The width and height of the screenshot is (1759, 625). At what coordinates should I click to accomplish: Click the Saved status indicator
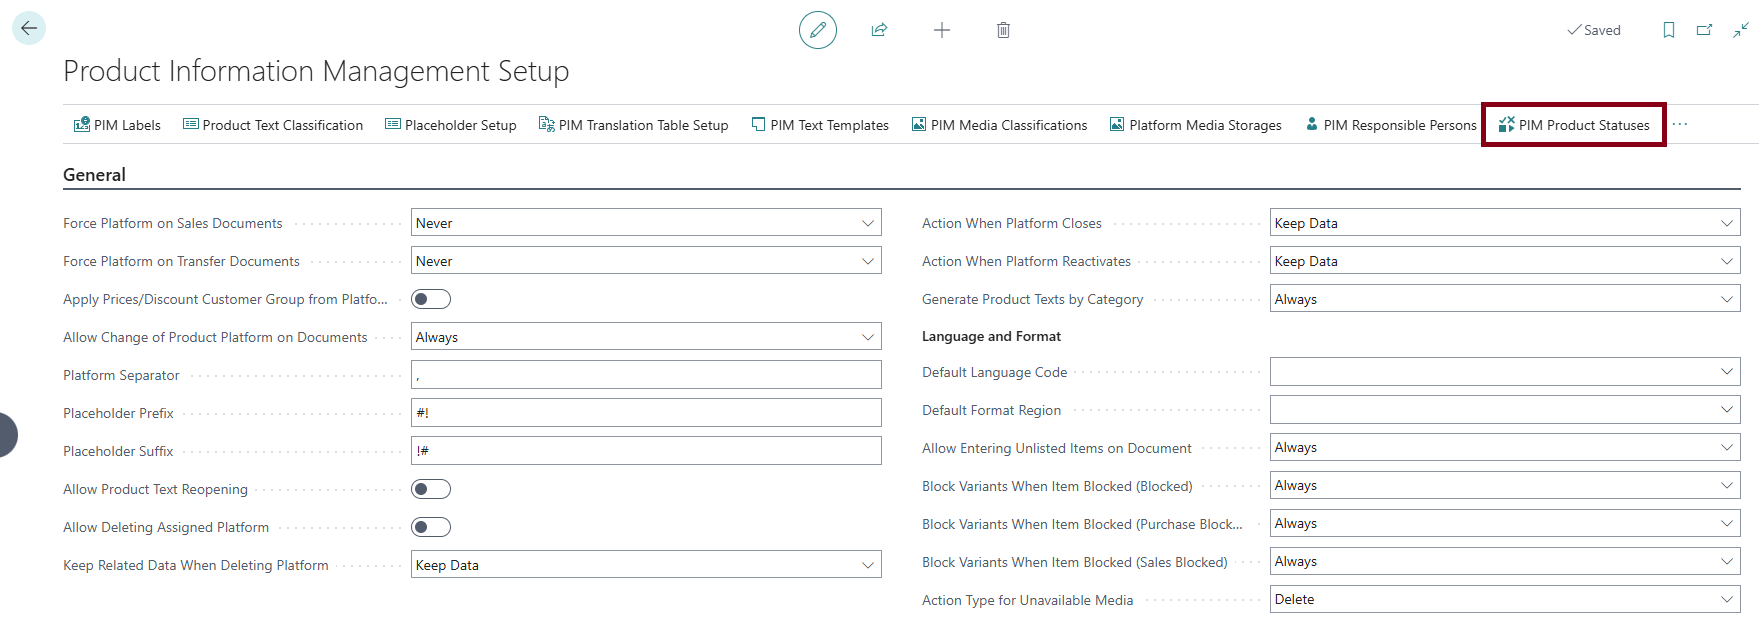tap(1594, 30)
